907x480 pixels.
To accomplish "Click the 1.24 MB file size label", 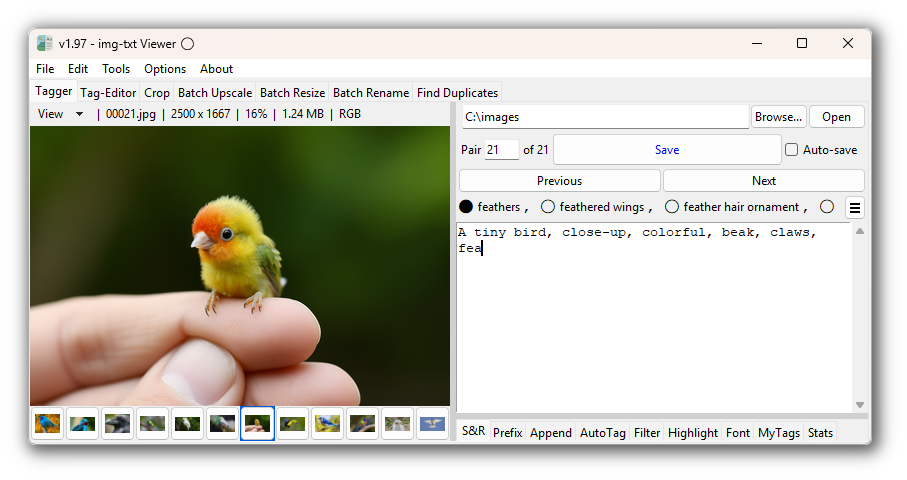I will click(303, 114).
